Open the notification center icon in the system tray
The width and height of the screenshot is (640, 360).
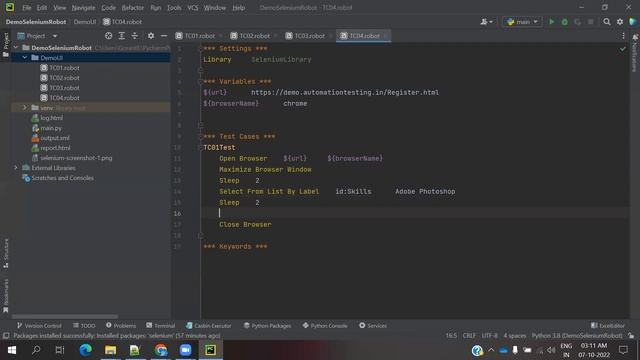click(623, 350)
